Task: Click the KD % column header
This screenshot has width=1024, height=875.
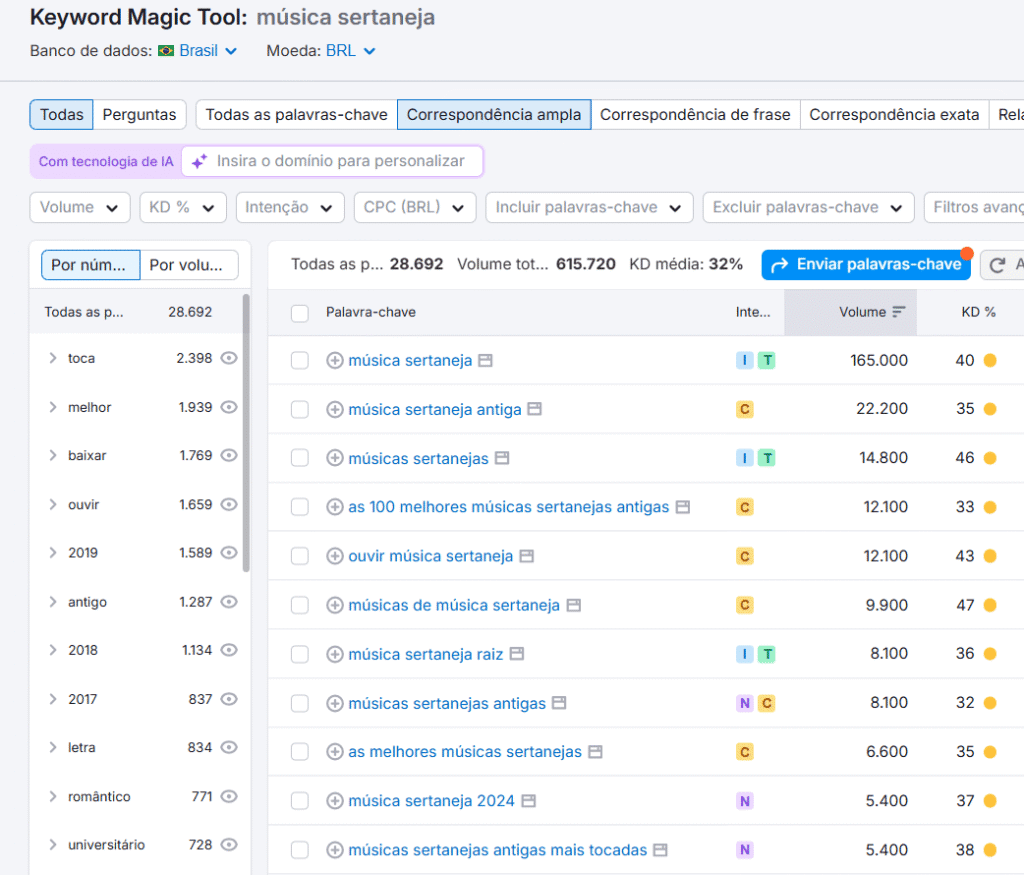Action: tap(978, 312)
